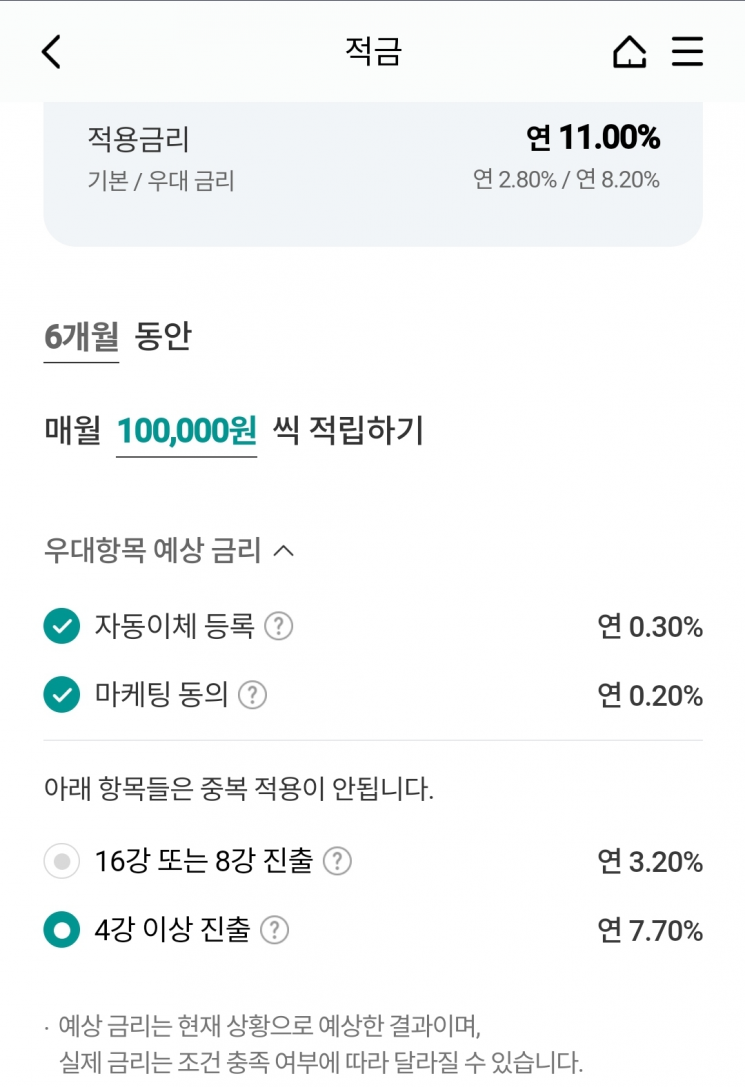This screenshot has width=745, height=1087.
Task: Click the 적금 page title
Action: 374,52
